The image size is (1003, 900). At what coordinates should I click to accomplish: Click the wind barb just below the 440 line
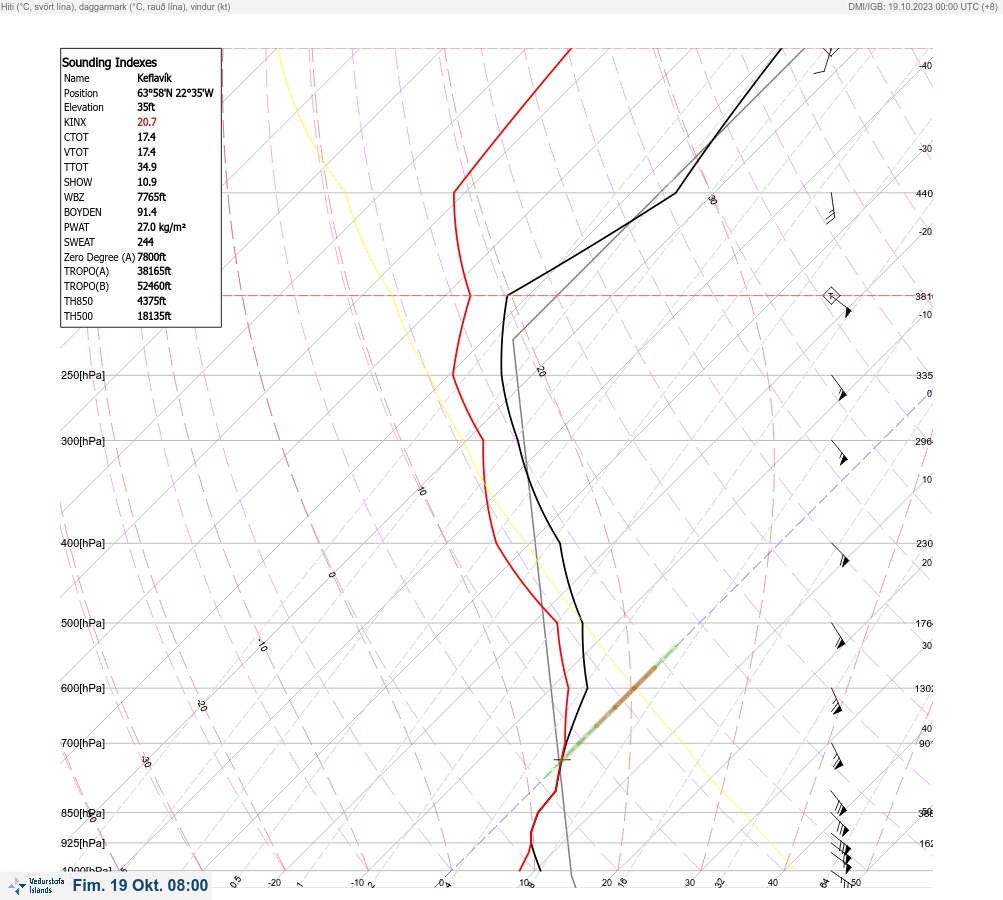[831, 208]
